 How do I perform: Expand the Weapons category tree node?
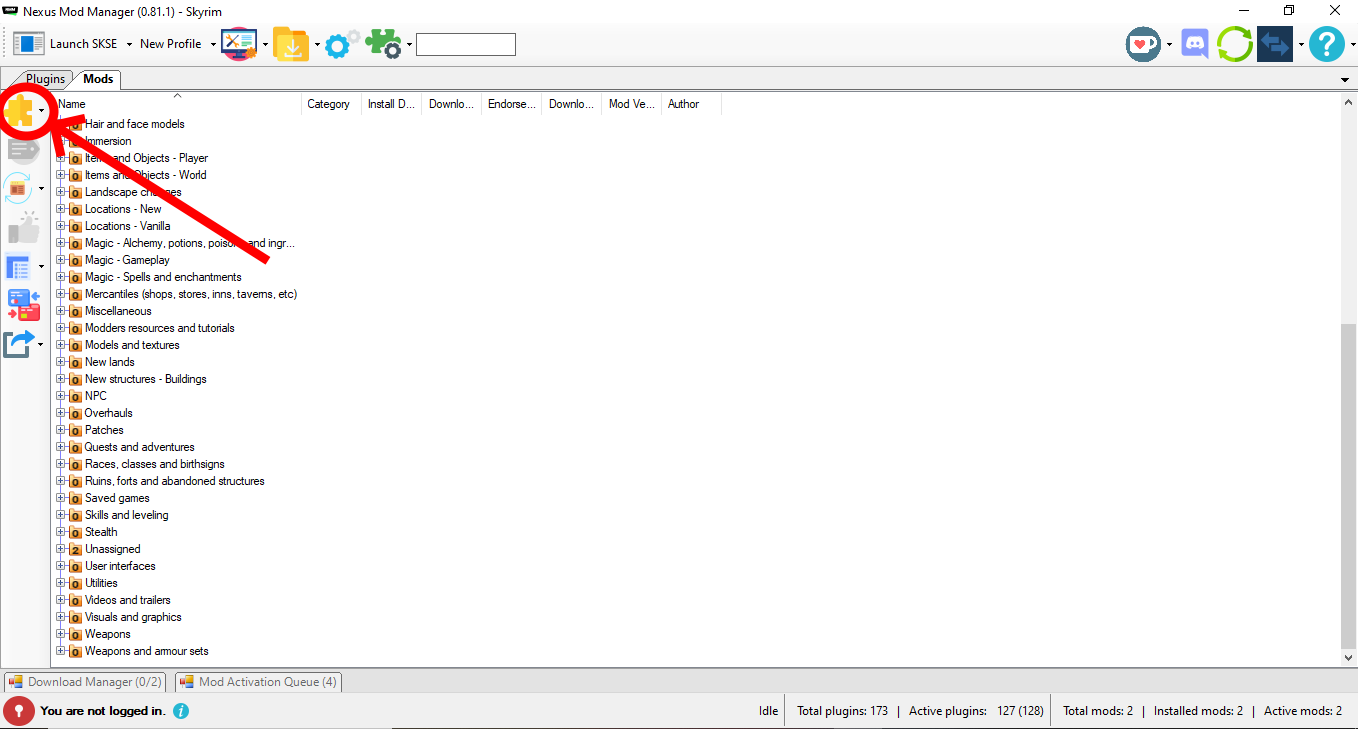[x=61, y=634]
